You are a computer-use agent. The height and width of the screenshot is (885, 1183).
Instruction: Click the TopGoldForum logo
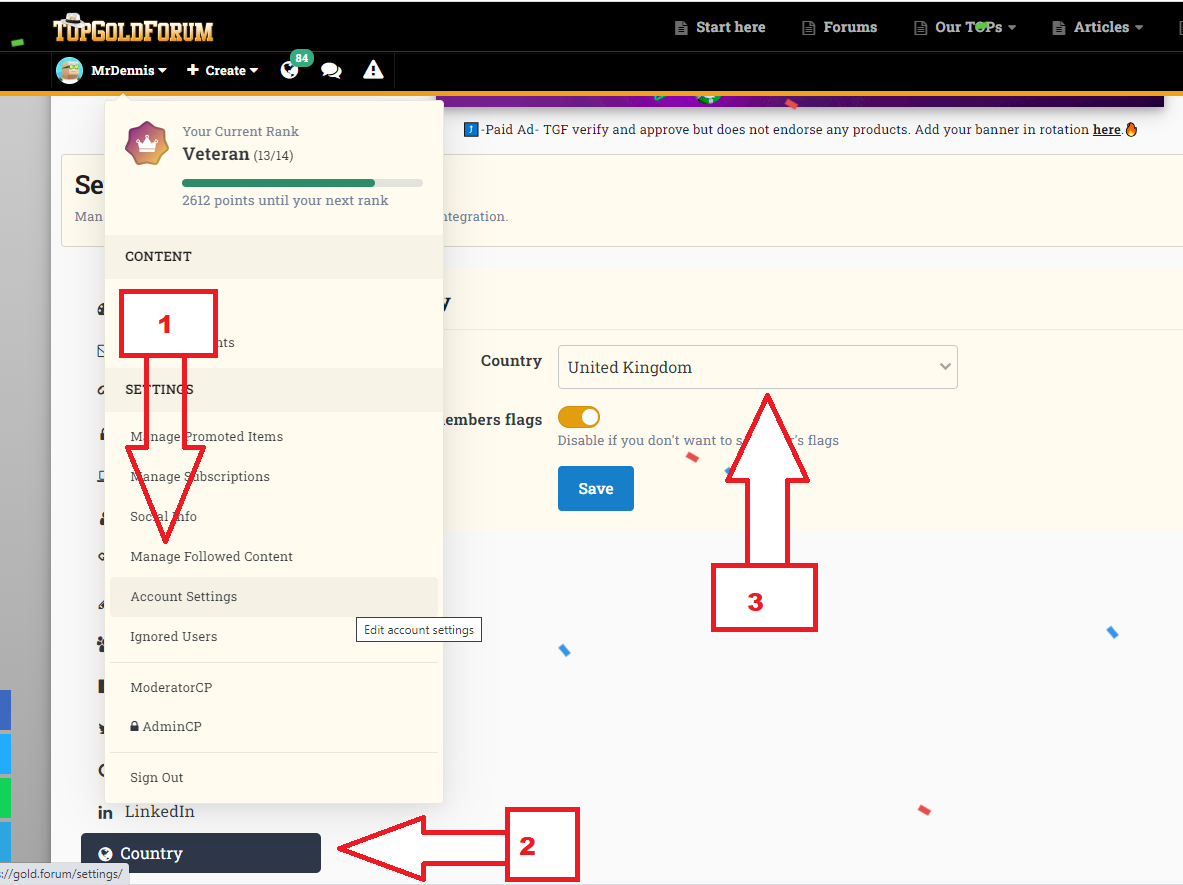tap(133, 29)
